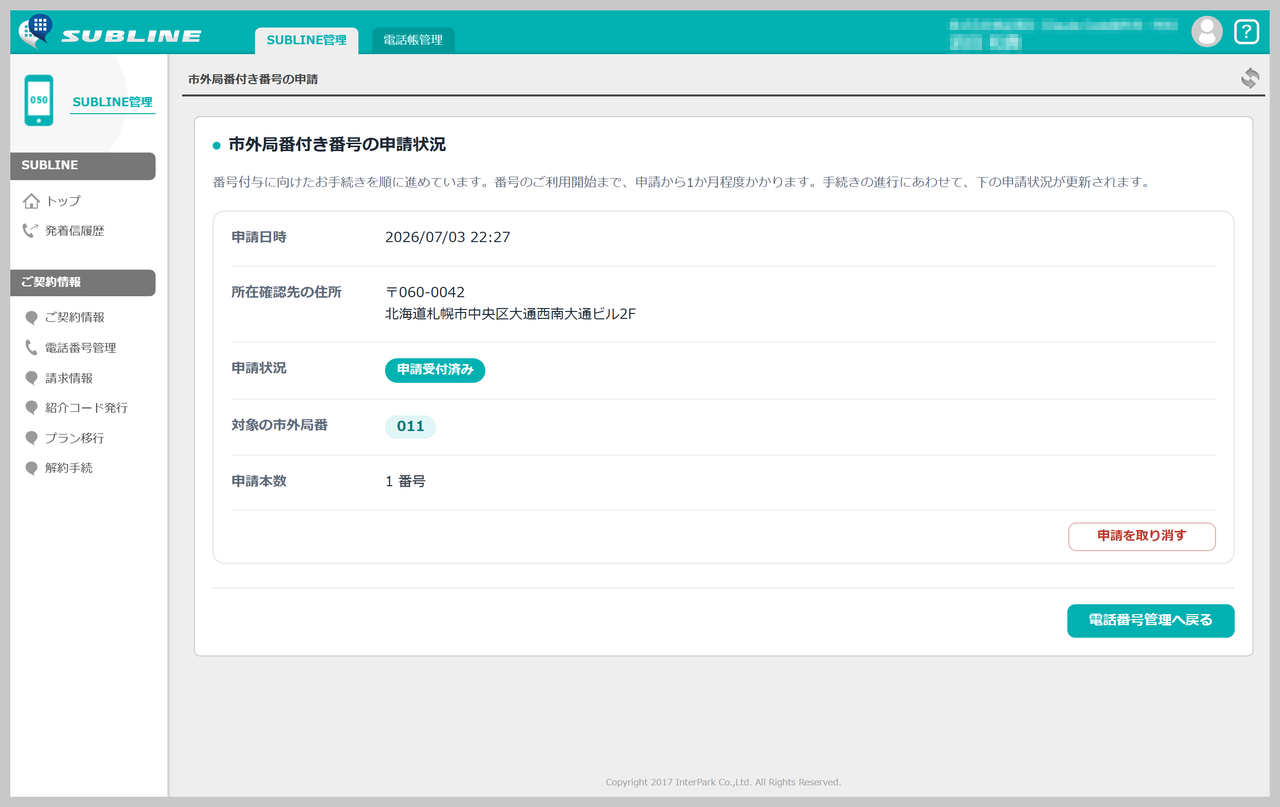
Task: Click the 申請を取り消す button
Action: (x=1142, y=536)
